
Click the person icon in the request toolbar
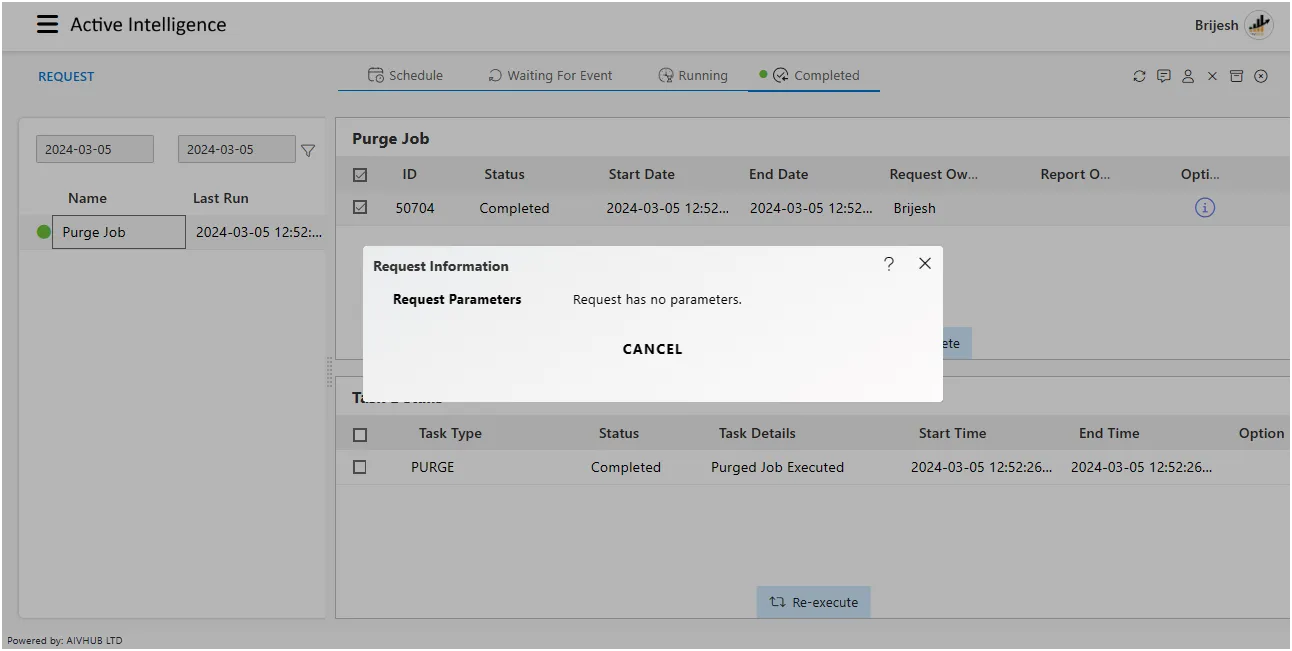point(1188,76)
